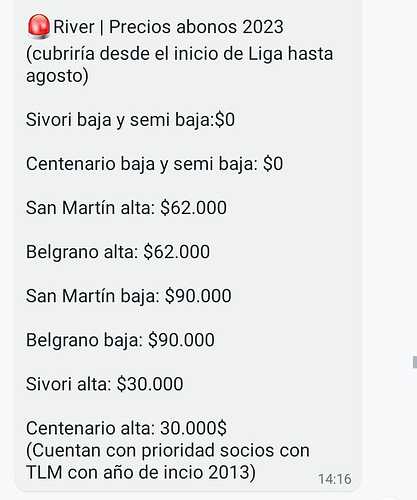Click 'Cuentan con prioridad socios con' text
417x500 pixels.
click(x=168, y=451)
